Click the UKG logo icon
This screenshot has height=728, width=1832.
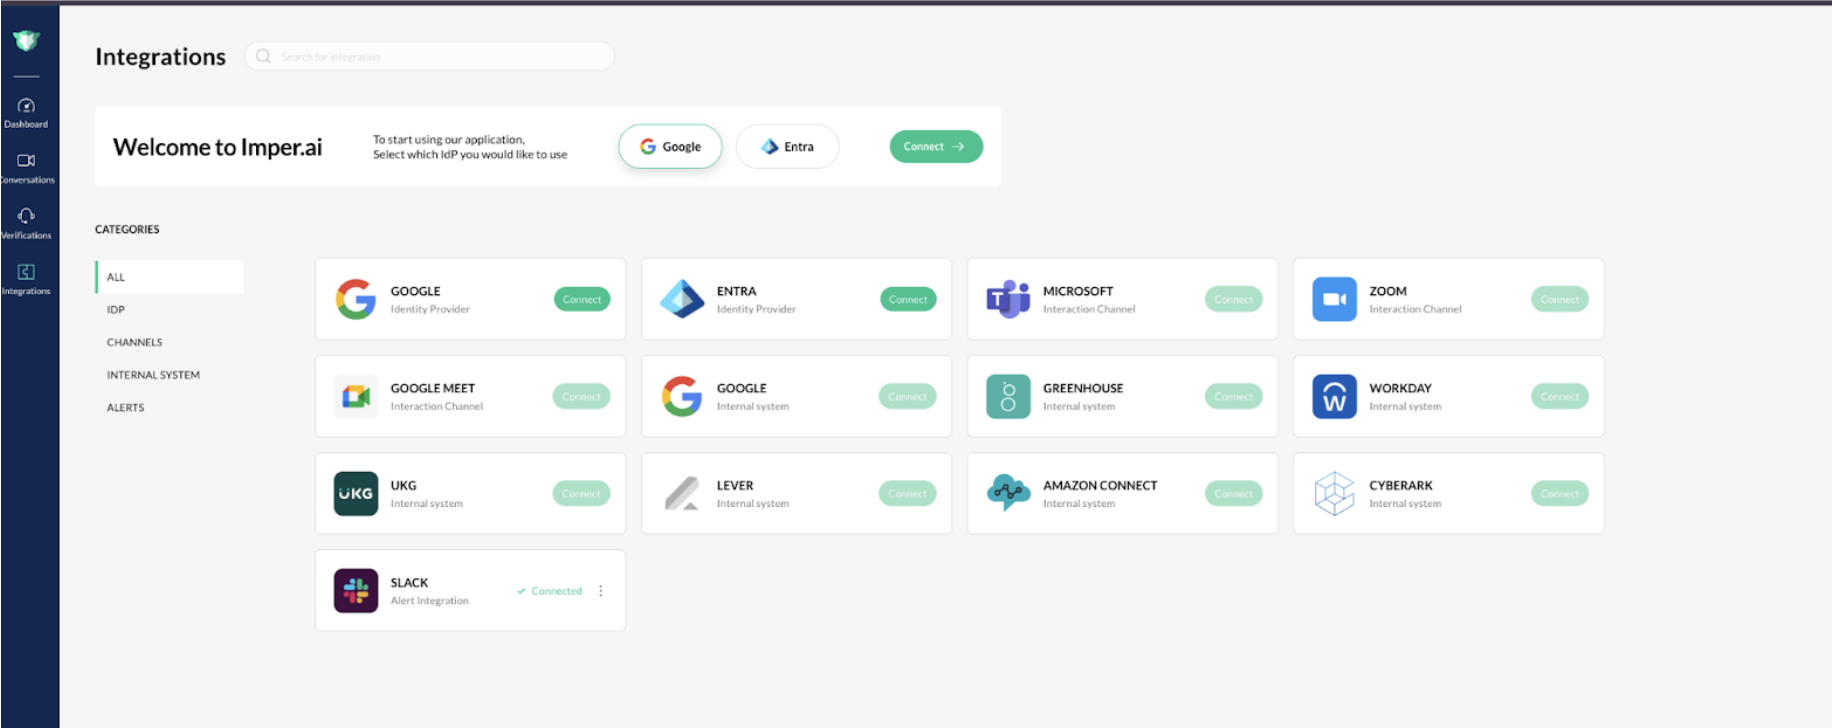coord(356,493)
